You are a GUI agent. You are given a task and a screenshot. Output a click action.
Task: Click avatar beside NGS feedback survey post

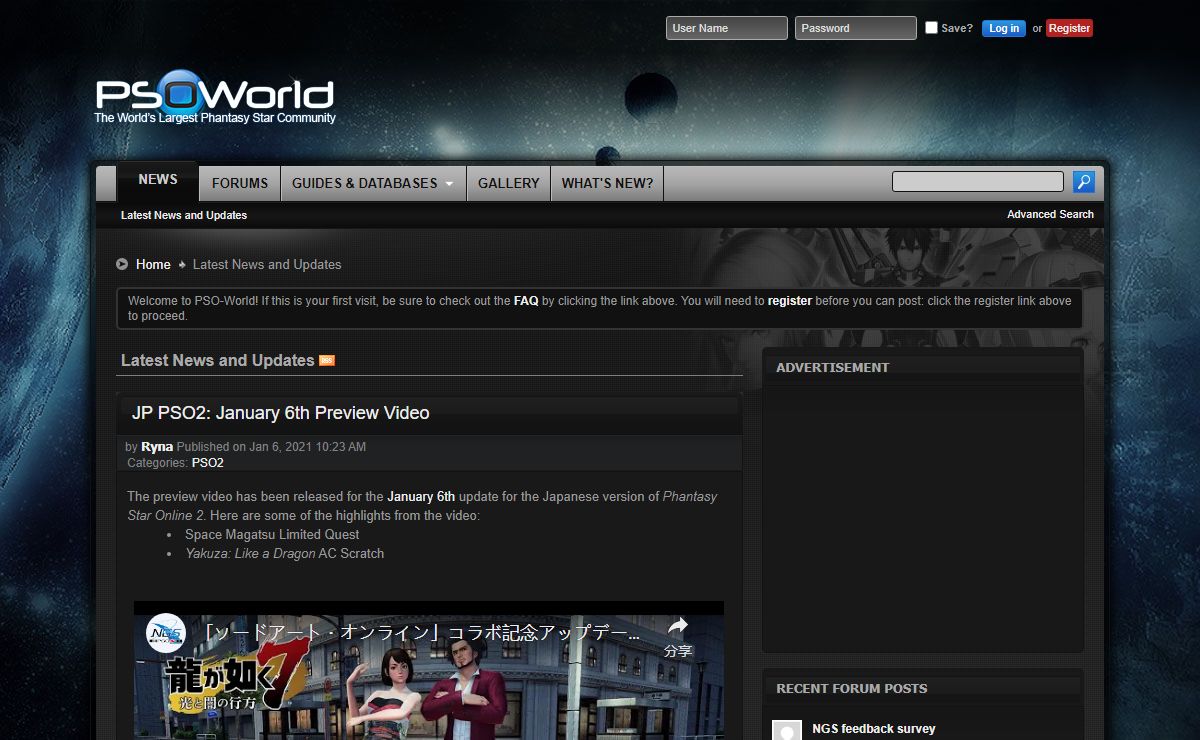[x=787, y=730]
